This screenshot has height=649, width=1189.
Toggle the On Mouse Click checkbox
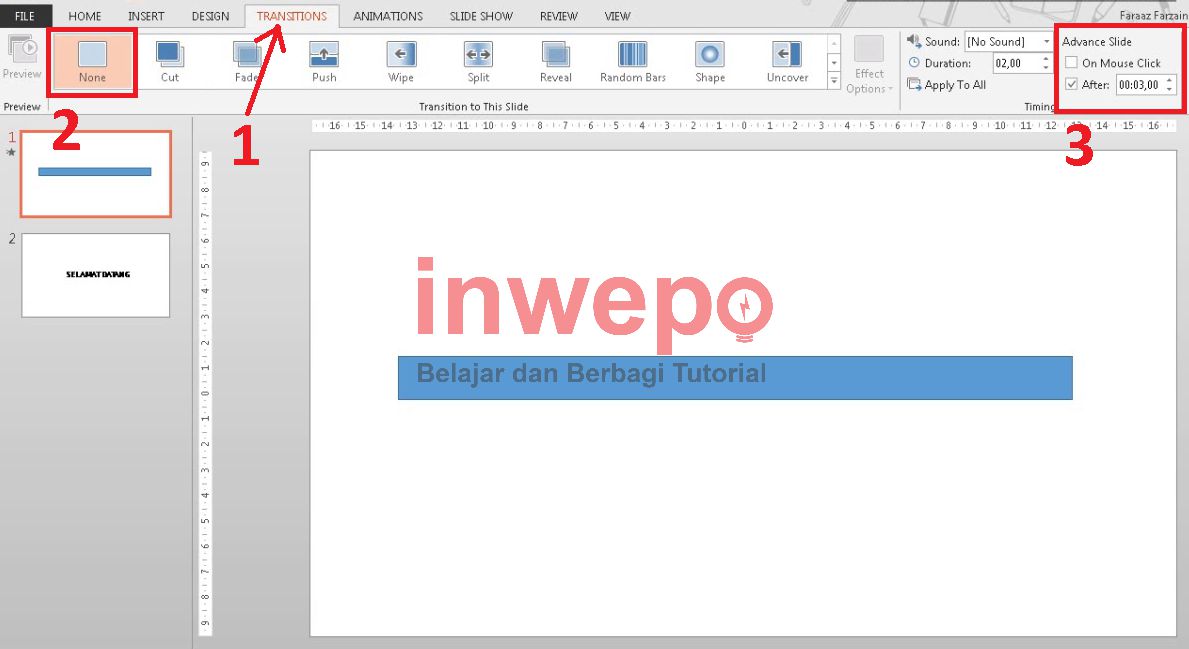tap(1071, 63)
